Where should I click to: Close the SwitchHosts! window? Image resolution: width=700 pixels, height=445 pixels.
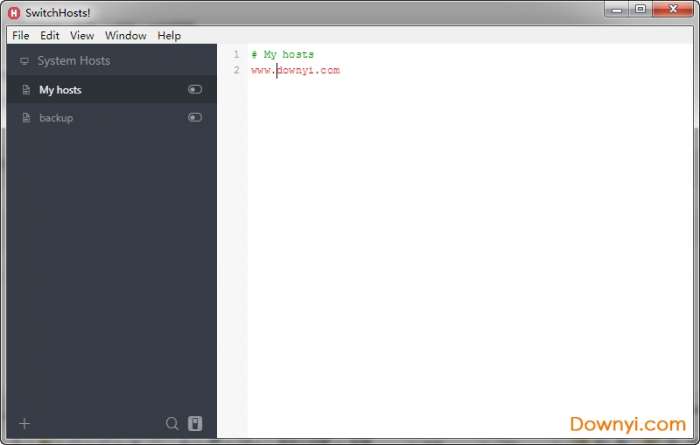[x=673, y=9]
